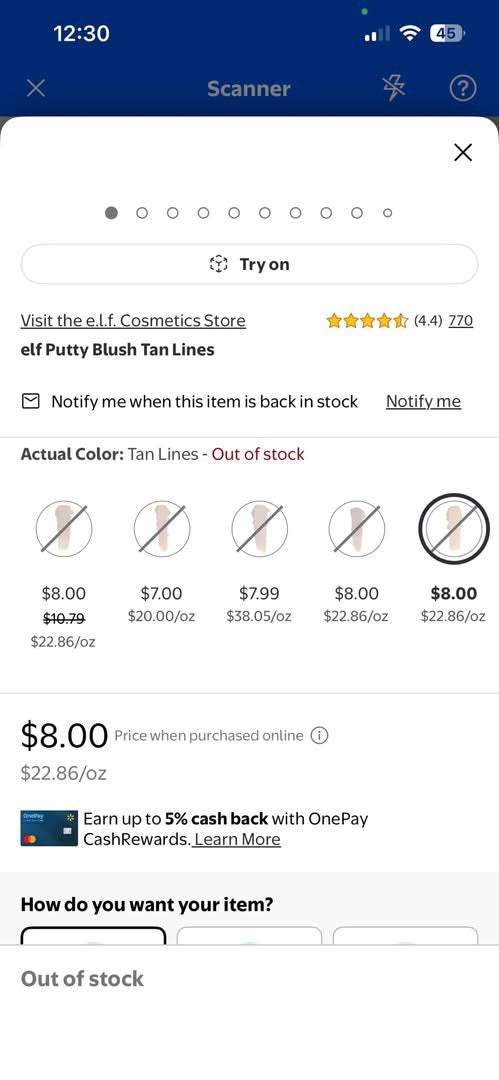The image size is (499, 1080).
Task: Open price info circle icon
Action: [x=318, y=736]
